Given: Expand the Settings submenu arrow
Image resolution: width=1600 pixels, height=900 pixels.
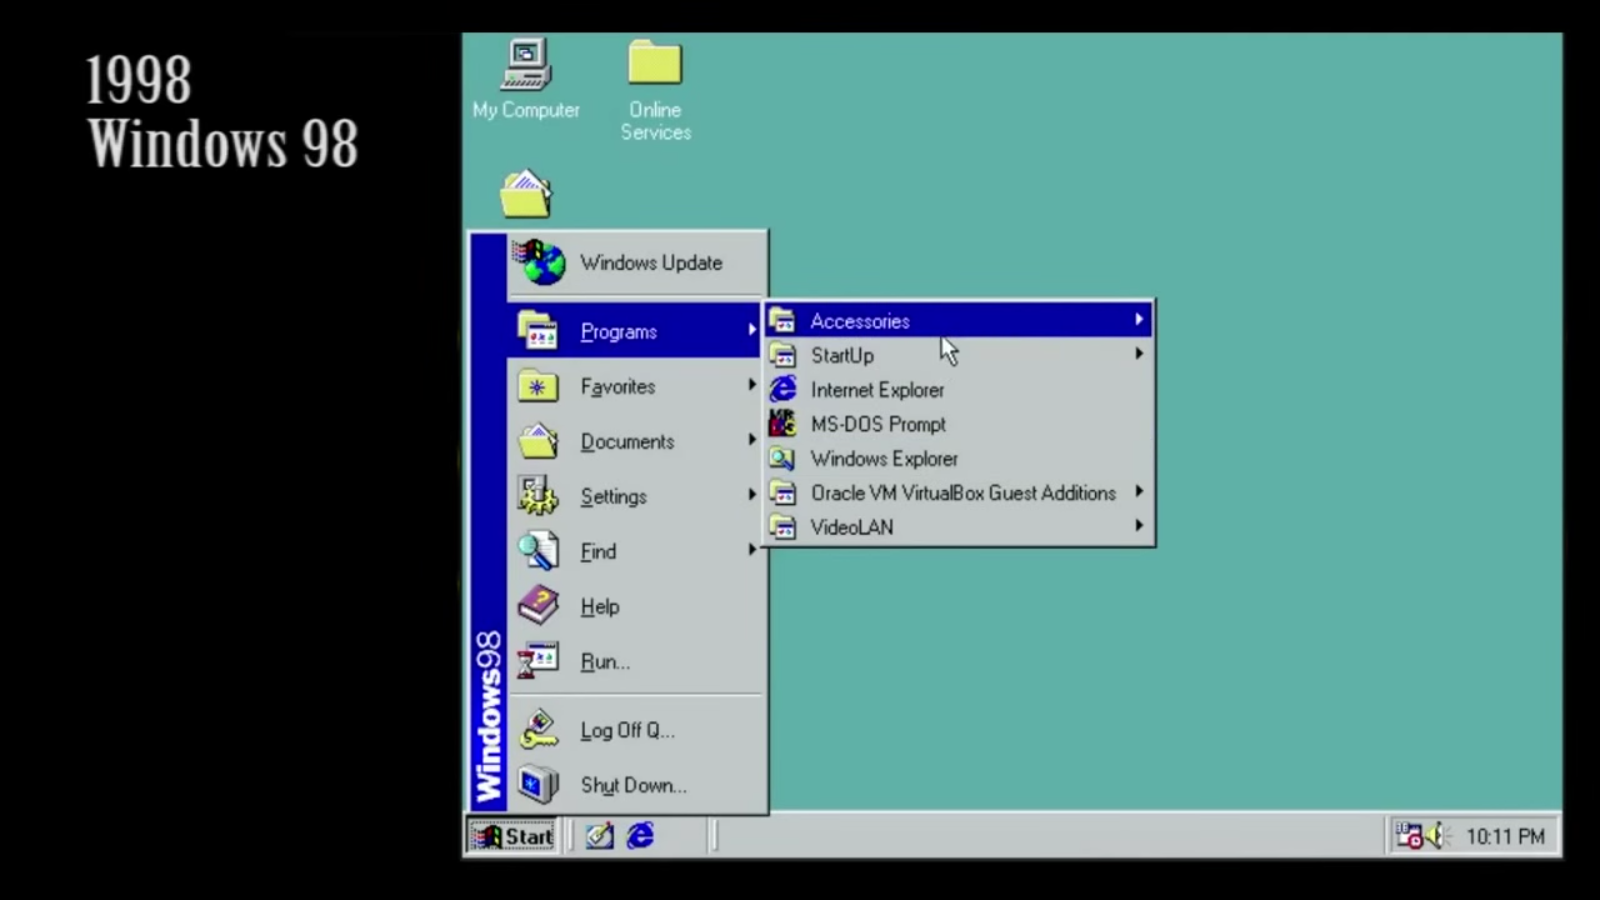Looking at the screenshot, I should pos(751,495).
